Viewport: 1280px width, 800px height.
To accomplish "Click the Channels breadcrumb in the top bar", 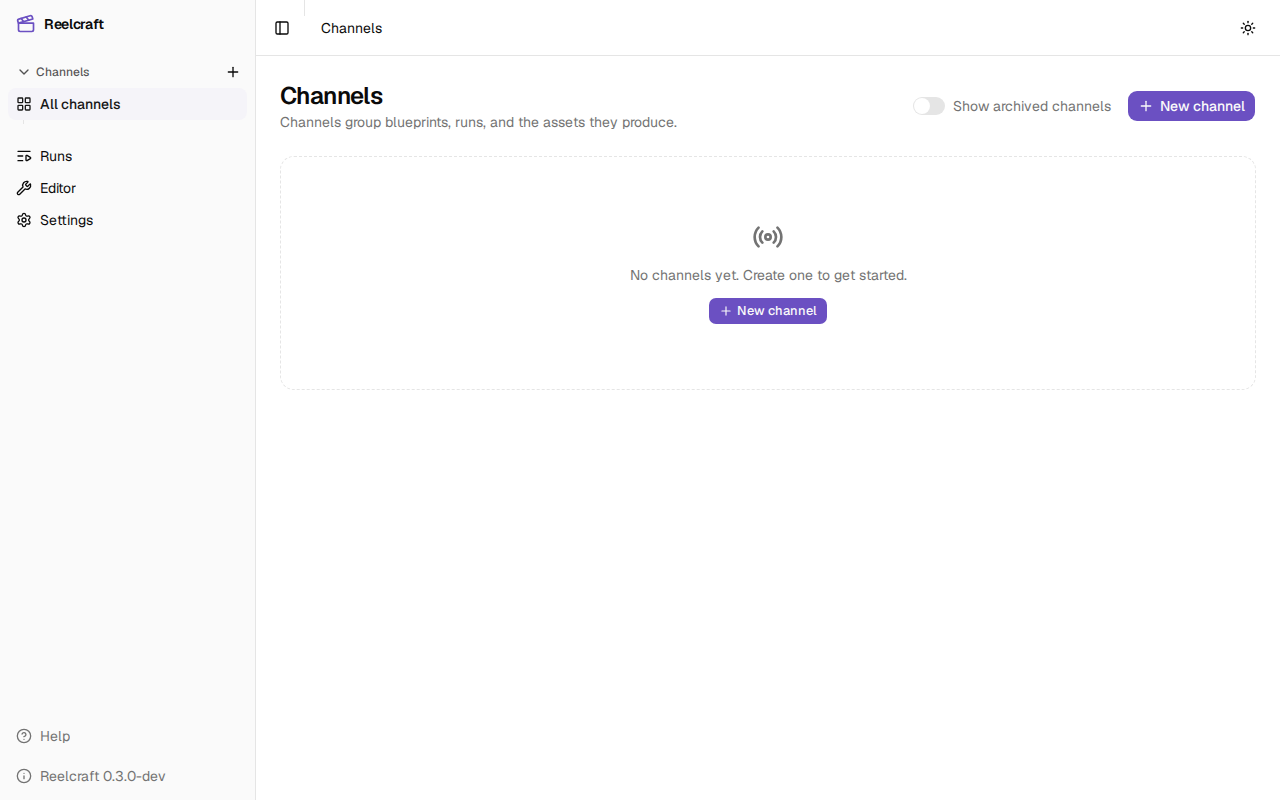I will (351, 28).
